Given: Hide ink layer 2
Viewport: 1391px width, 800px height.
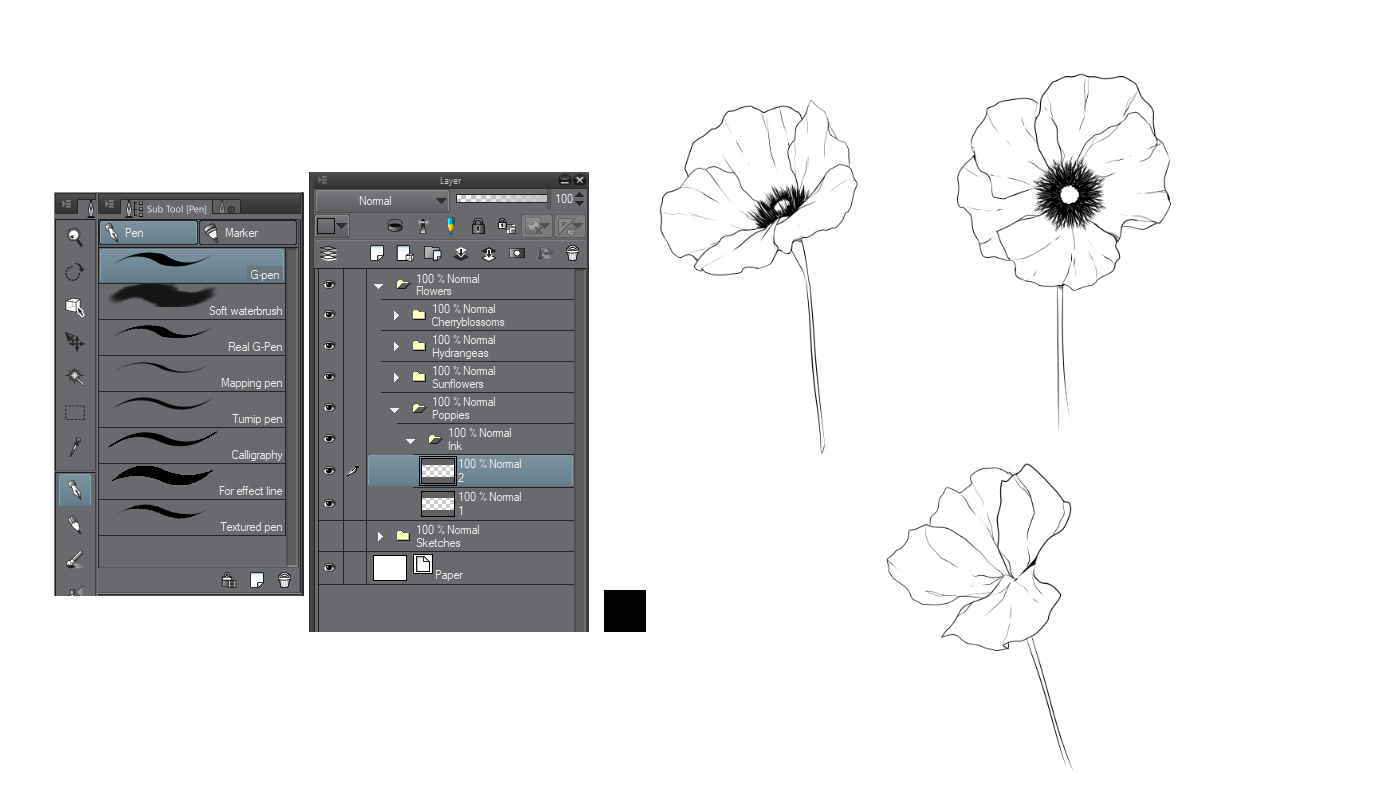Looking at the screenshot, I should coord(330,471).
